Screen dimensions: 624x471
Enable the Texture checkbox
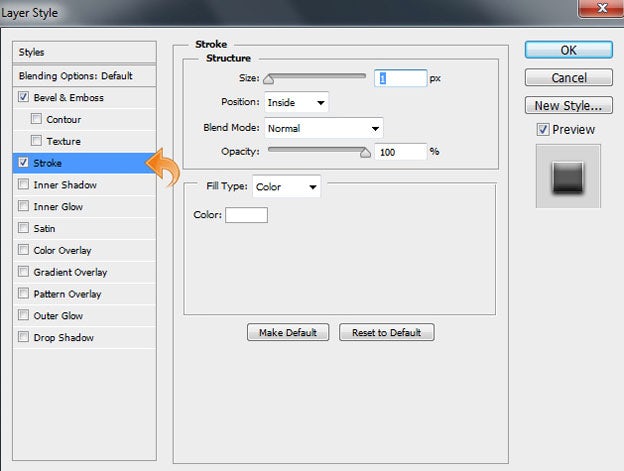pos(36,140)
